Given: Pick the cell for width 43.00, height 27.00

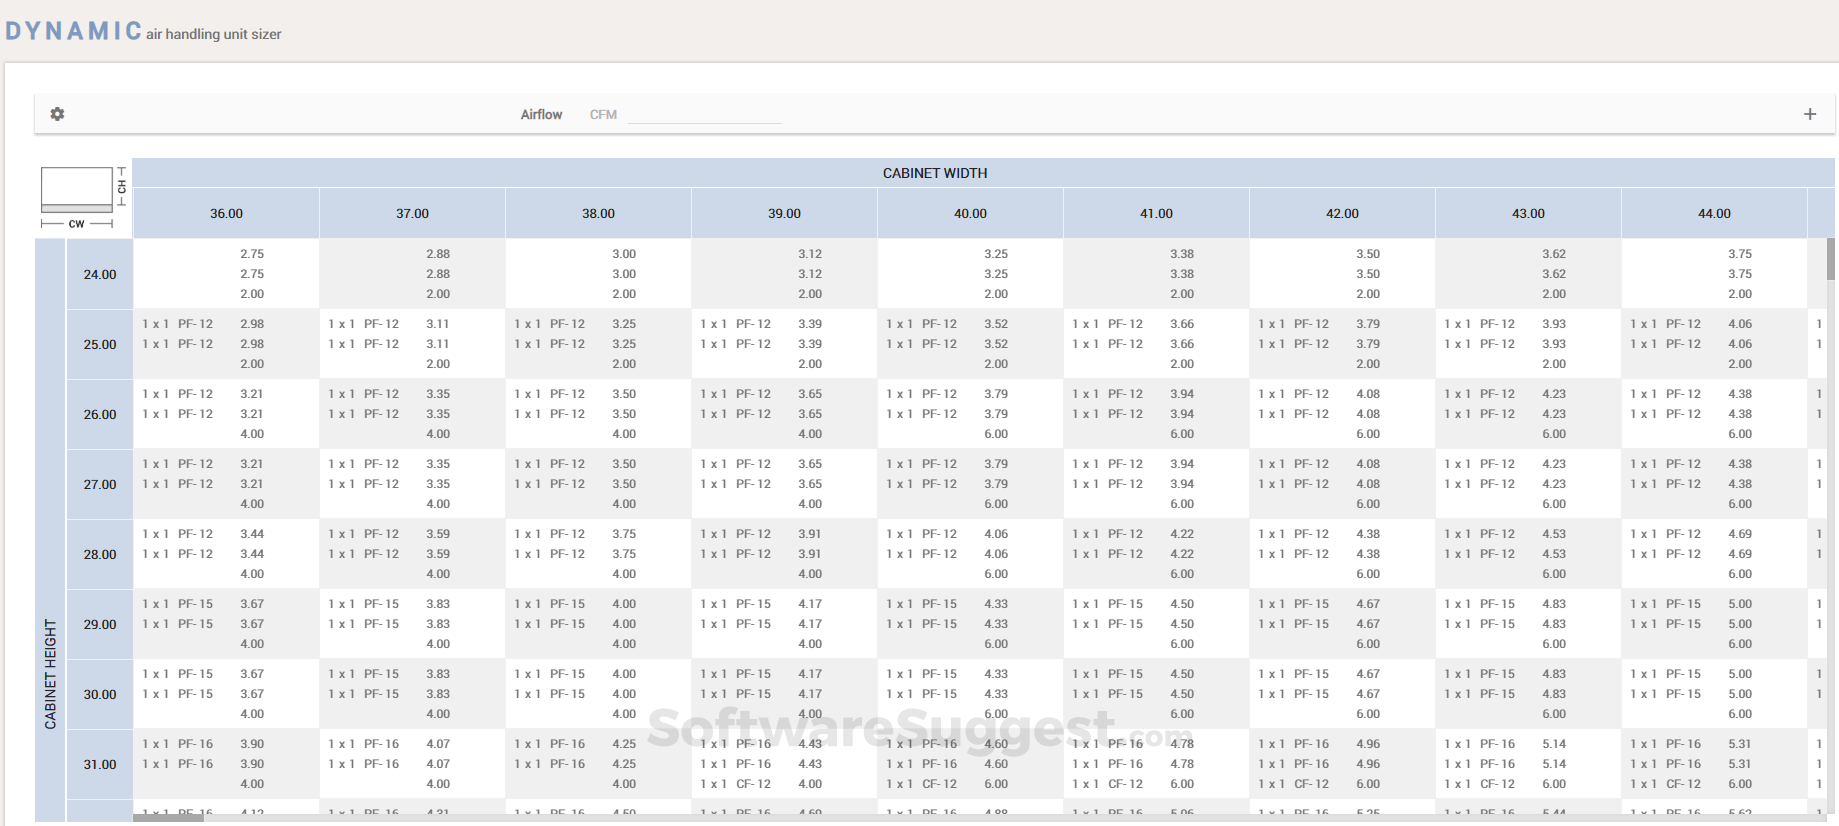Looking at the screenshot, I should 1528,484.
